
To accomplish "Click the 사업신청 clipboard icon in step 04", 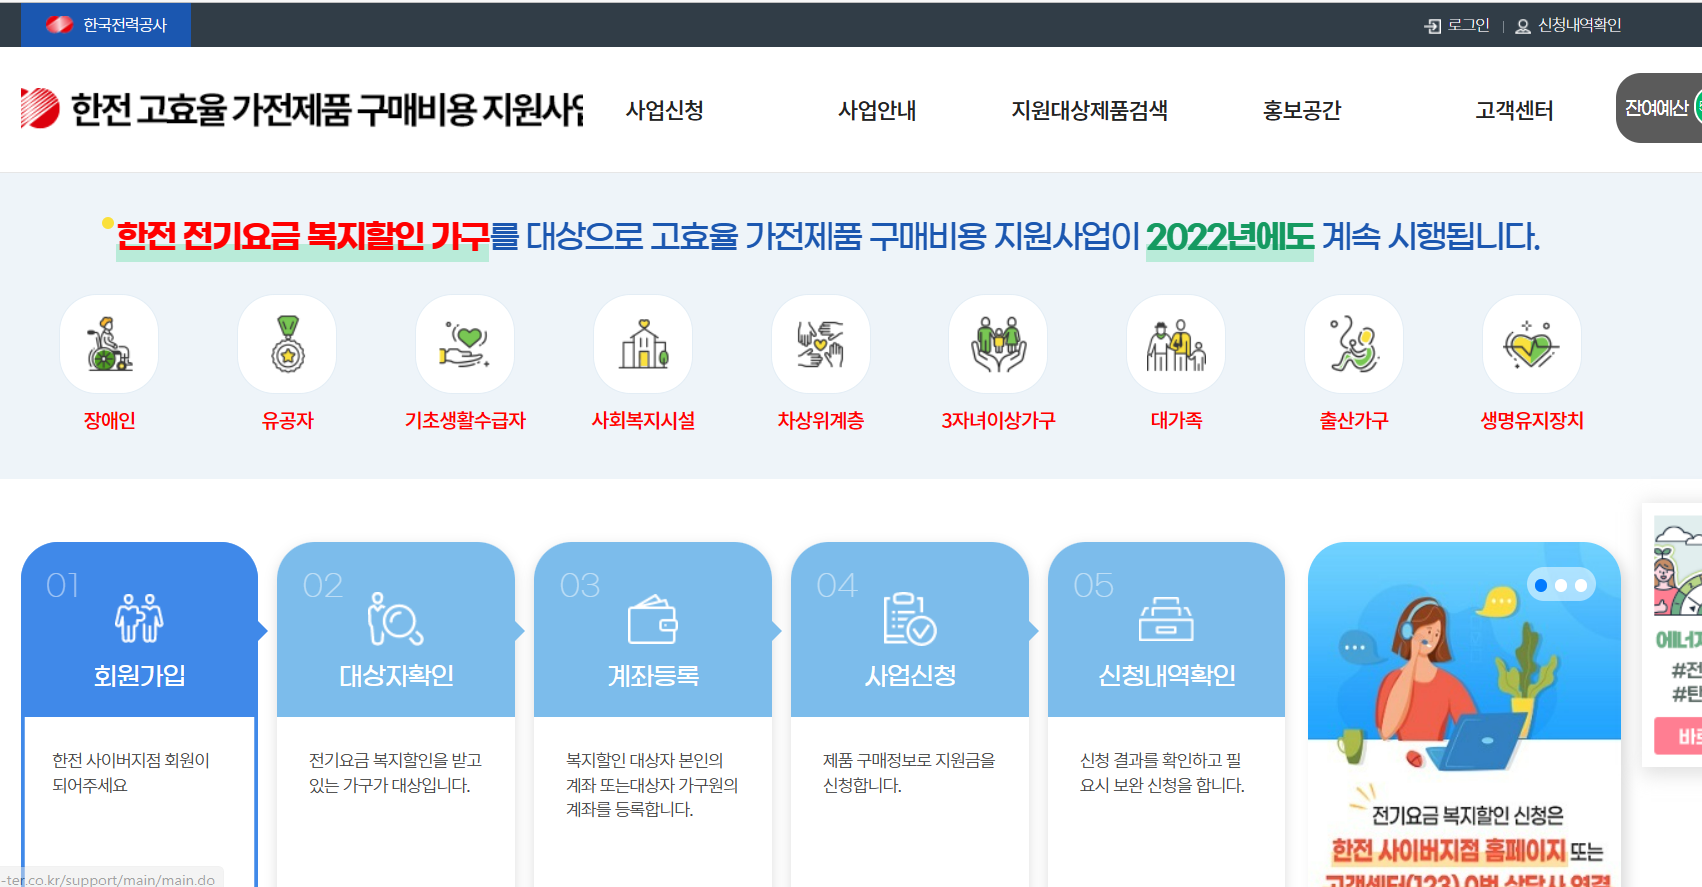I will tap(910, 618).
